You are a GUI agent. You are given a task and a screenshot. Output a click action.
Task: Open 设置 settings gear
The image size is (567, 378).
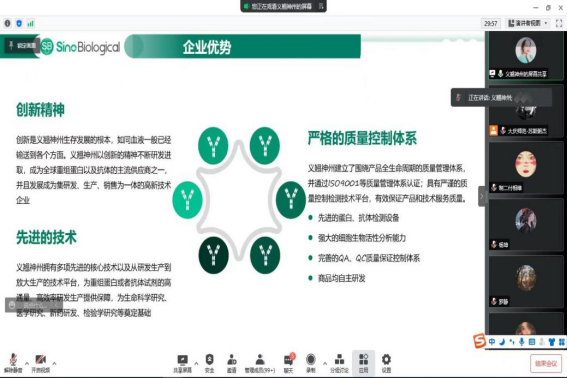pyautogui.click(x=386, y=363)
